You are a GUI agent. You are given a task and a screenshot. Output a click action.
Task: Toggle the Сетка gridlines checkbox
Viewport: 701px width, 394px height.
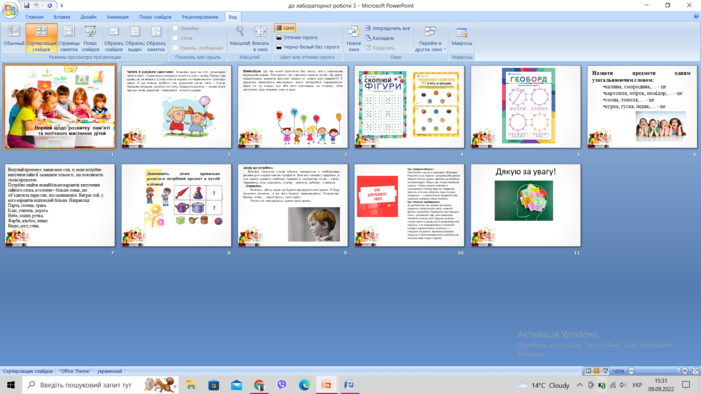click(x=175, y=38)
